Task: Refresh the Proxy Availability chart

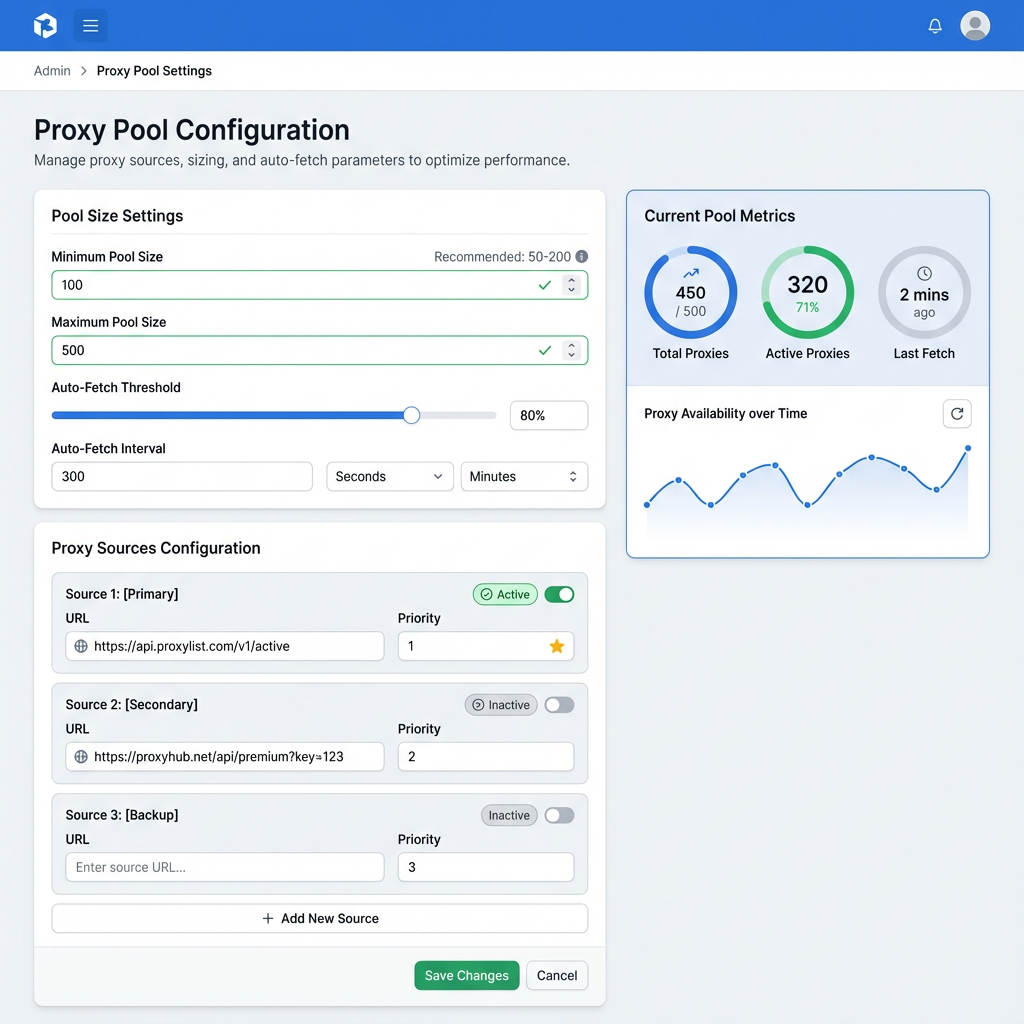Action: click(957, 414)
